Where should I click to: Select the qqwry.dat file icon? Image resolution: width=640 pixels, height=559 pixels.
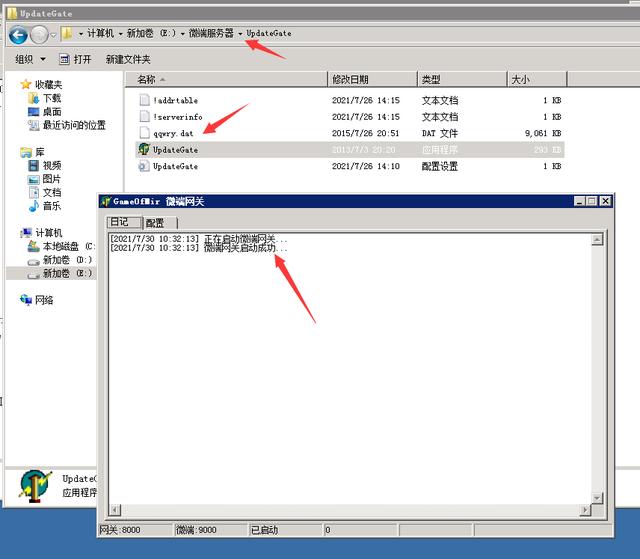144,133
